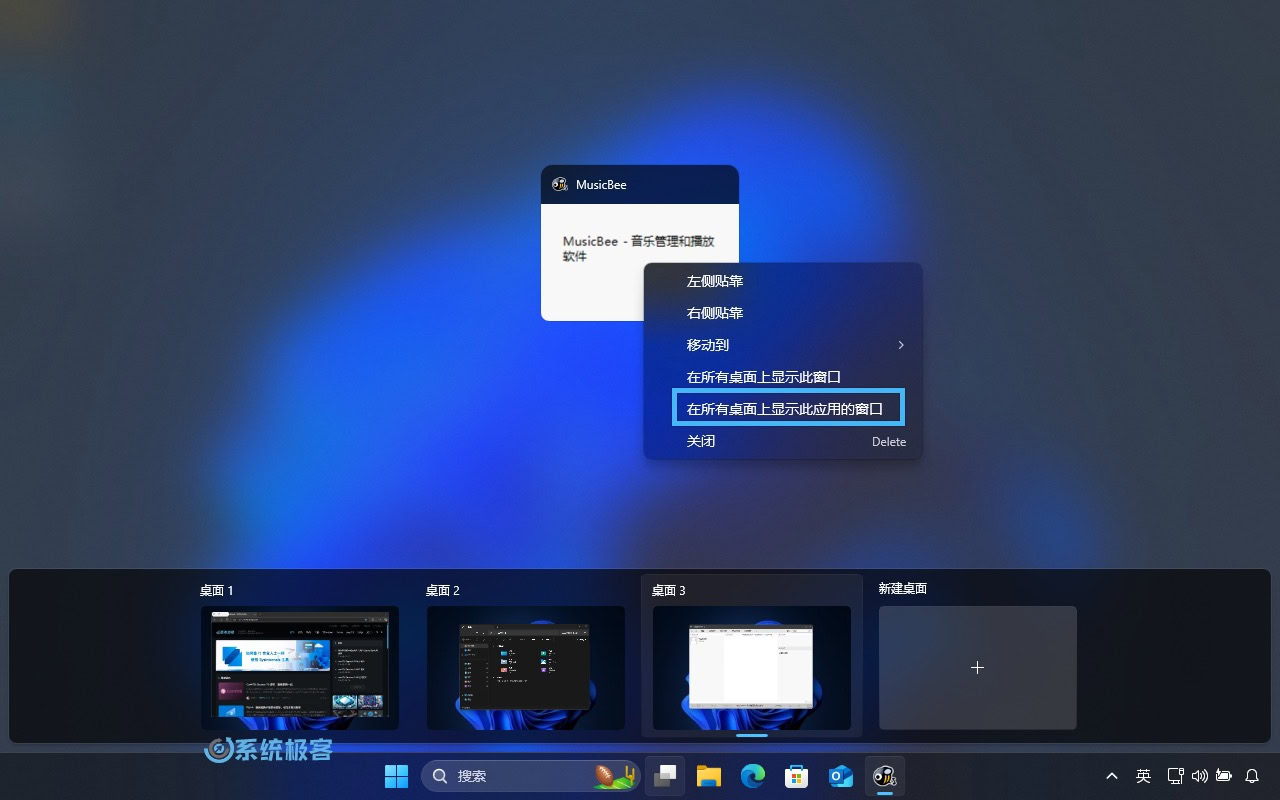Screen dimensions: 1280x800
Task: Switch to the 桌面 2 thumbnail
Action: pos(526,668)
